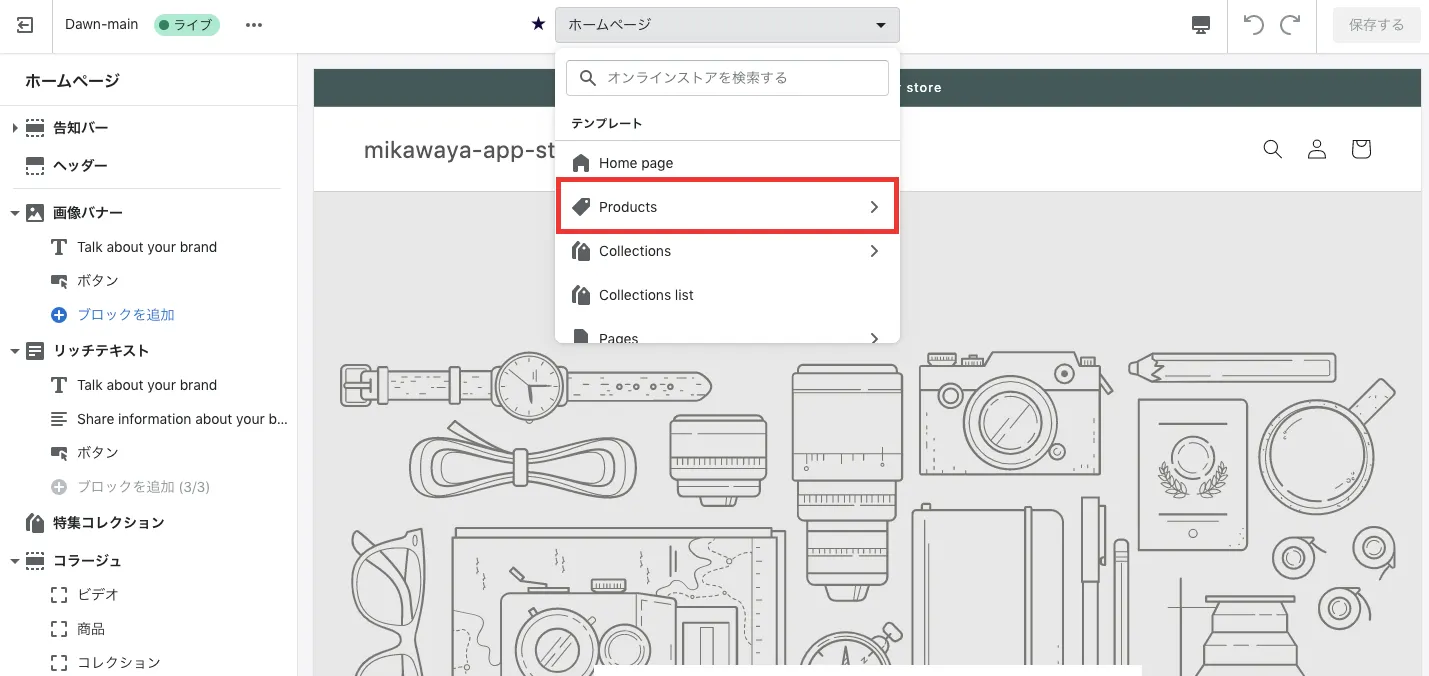Select Collections template entry
Viewport: 1429px width, 676px height.
728,251
